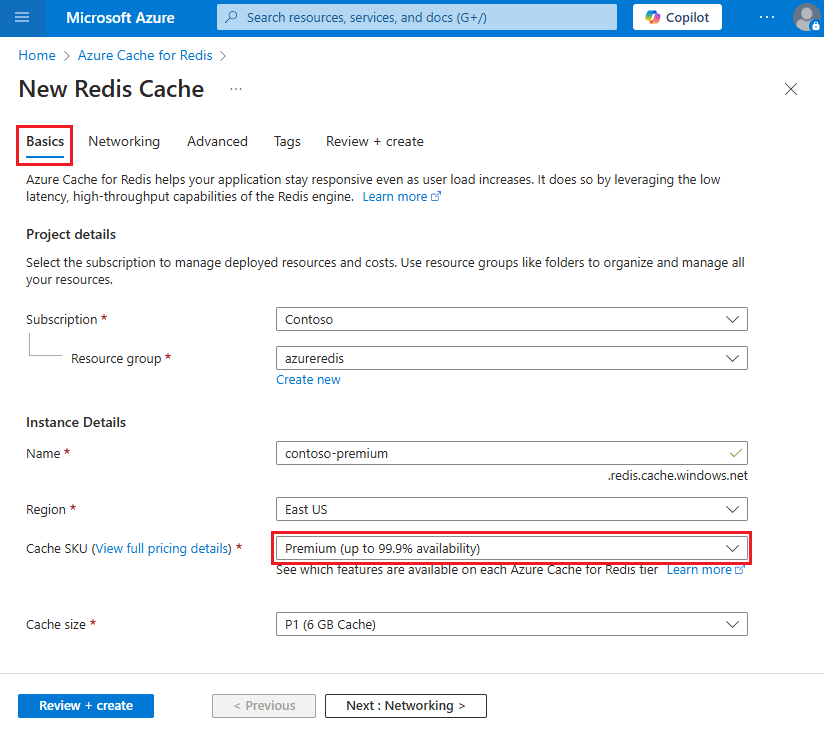Image resolution: width=824 pixels, height=738 pixels.
Task: Switch to the Networking tab
Action: pos(124,141)
